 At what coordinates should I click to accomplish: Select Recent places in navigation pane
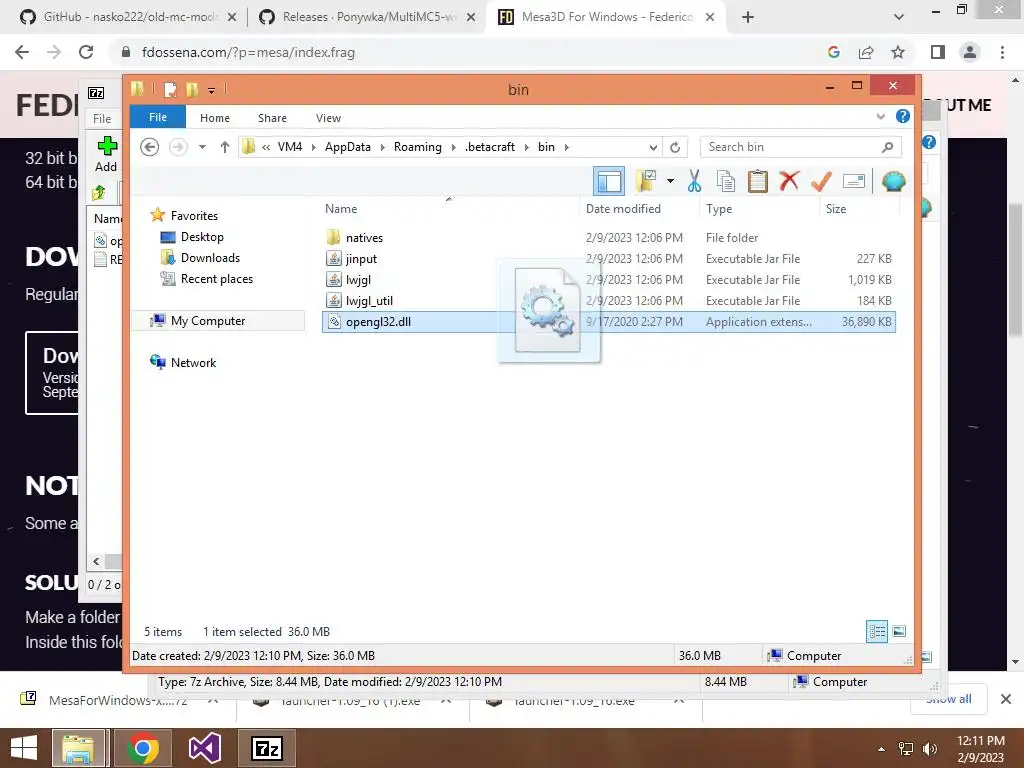pyautogui.click(x=217, y=279)
